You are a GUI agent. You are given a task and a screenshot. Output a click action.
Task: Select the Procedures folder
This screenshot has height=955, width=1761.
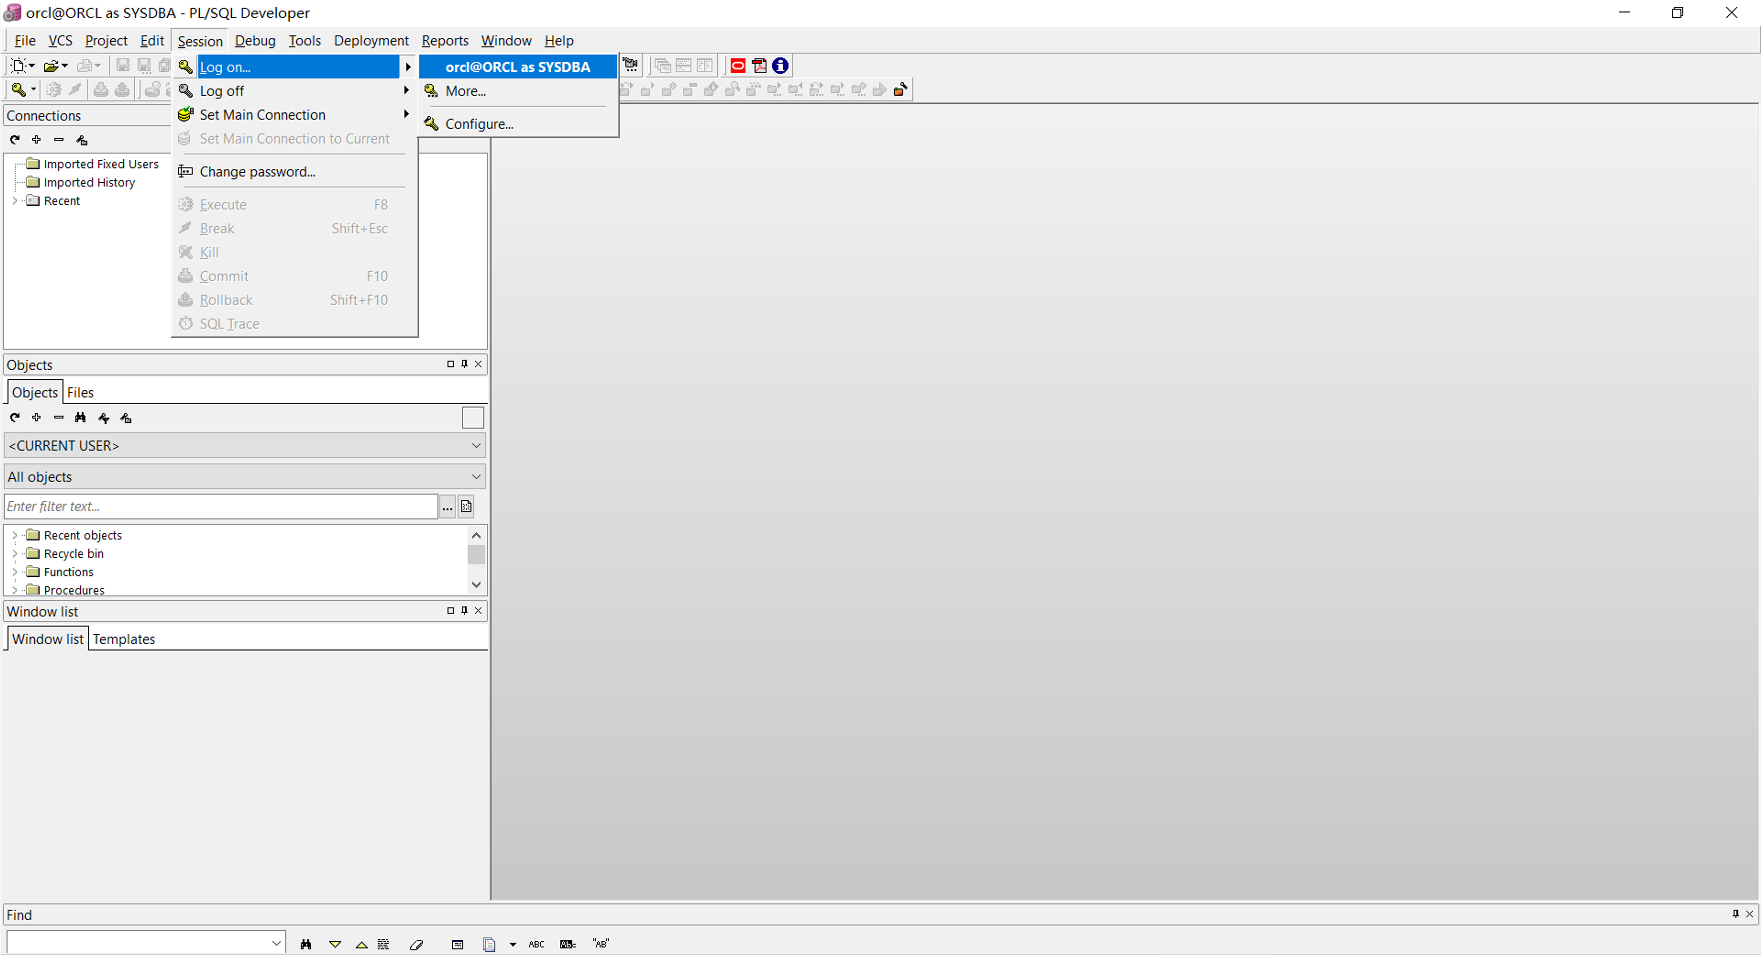tap(74, 590)
